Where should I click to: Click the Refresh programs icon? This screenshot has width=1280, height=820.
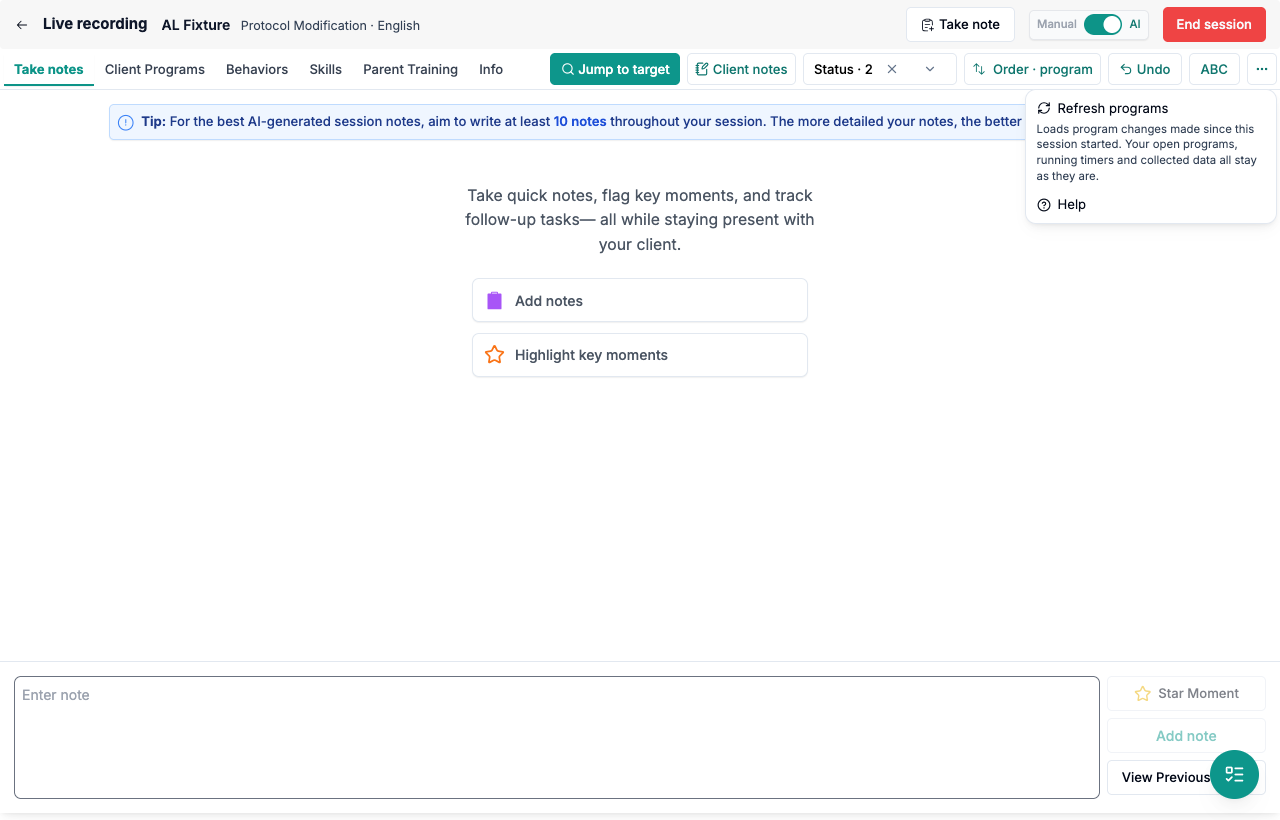[x=1044, y=108]
